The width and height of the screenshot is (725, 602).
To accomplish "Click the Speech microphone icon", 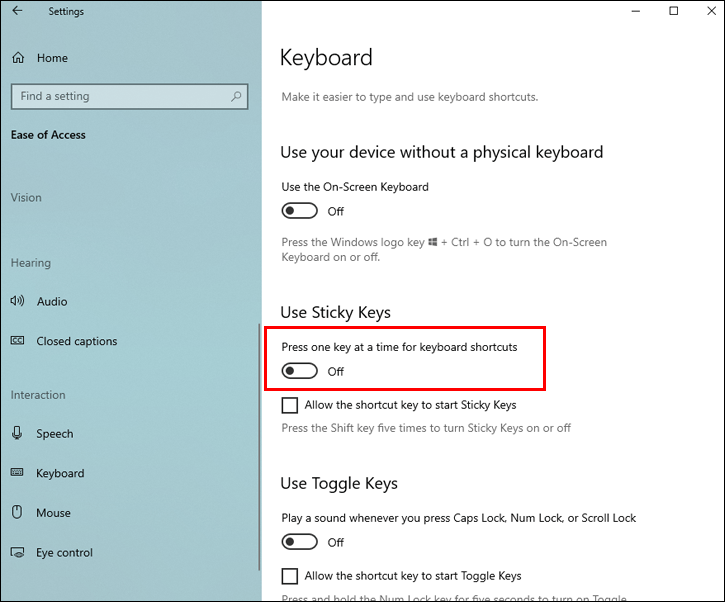I will (18, 434).
